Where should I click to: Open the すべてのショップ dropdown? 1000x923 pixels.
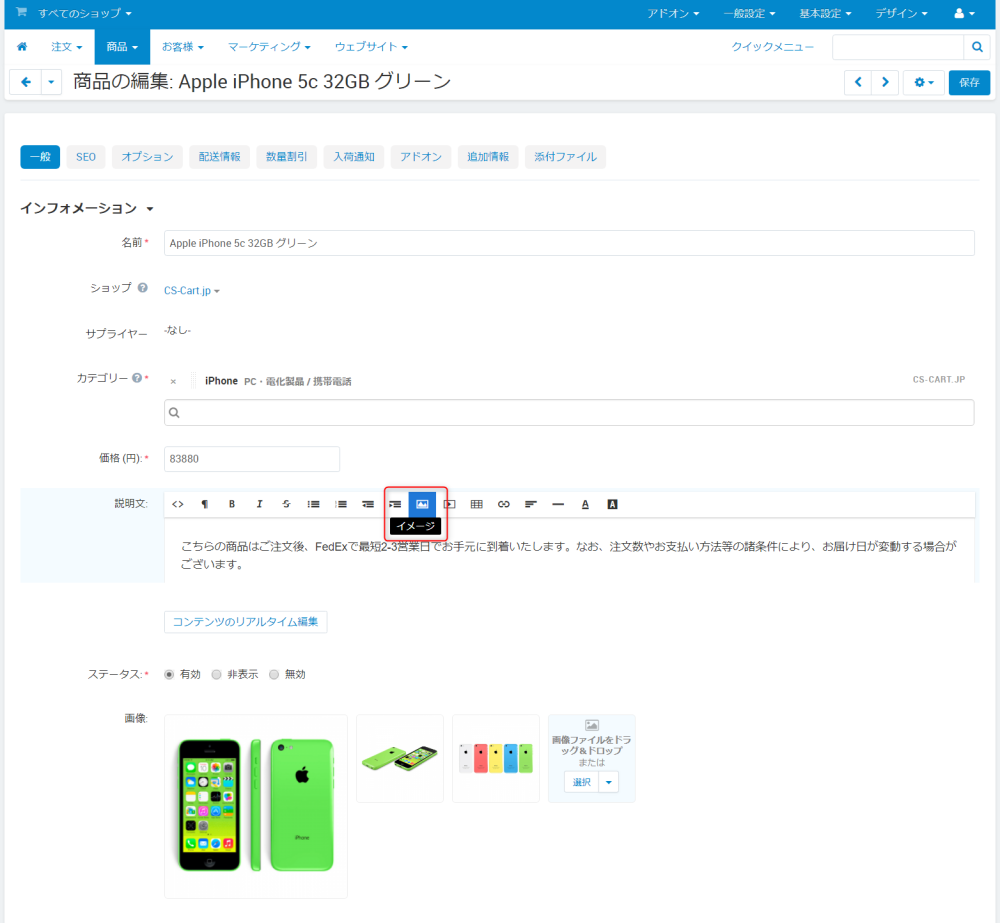tap(84, 13)
